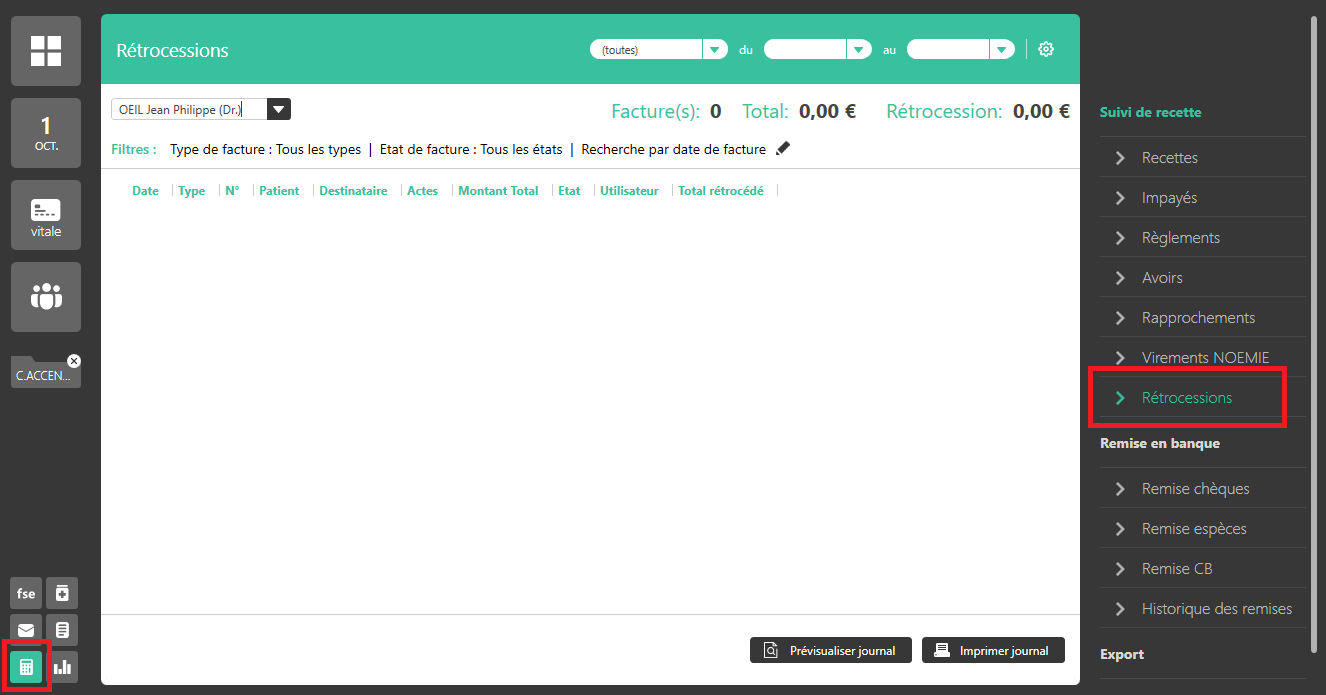Viewport: 1326px width, 695px height.
Task: Click the carte vitale reader icon
Action: click(46, 215)
